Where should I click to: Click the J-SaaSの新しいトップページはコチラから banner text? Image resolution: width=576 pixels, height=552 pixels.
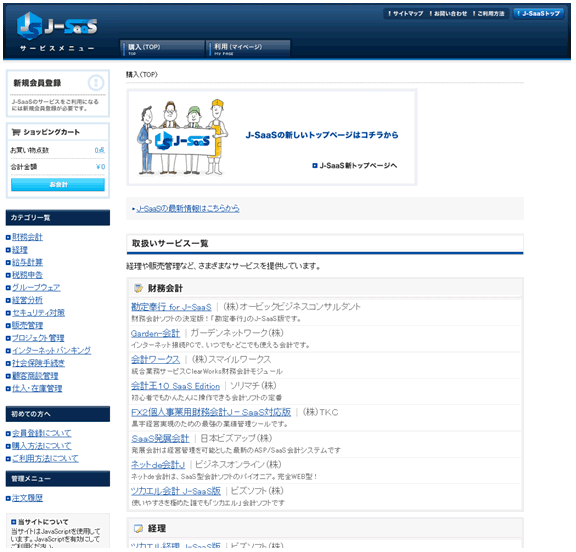322,135
